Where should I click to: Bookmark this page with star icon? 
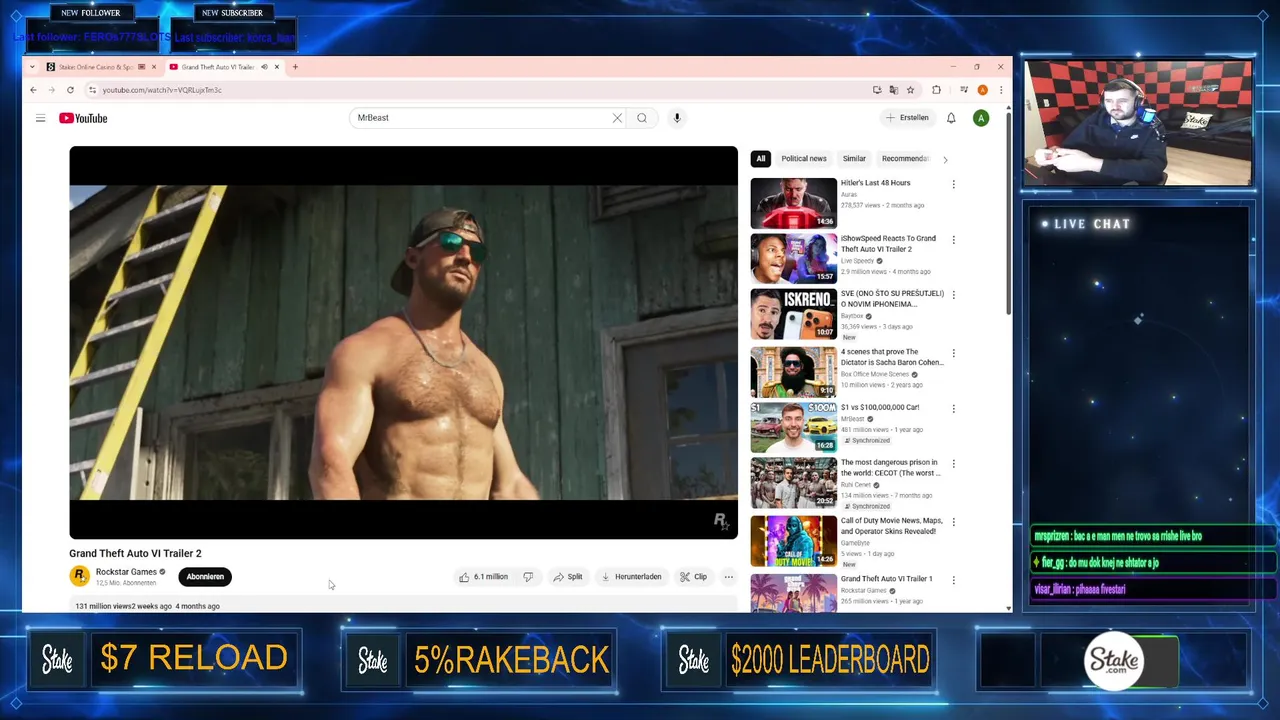click(910, 90)
